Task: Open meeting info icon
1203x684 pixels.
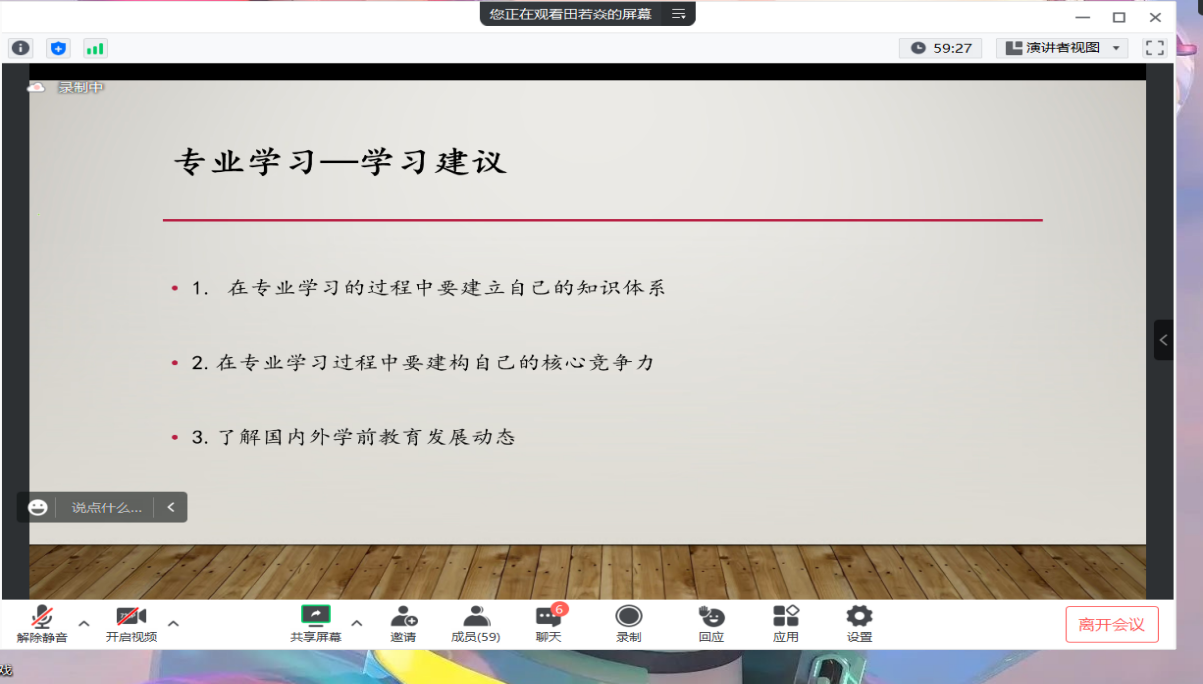Action: 21,48
